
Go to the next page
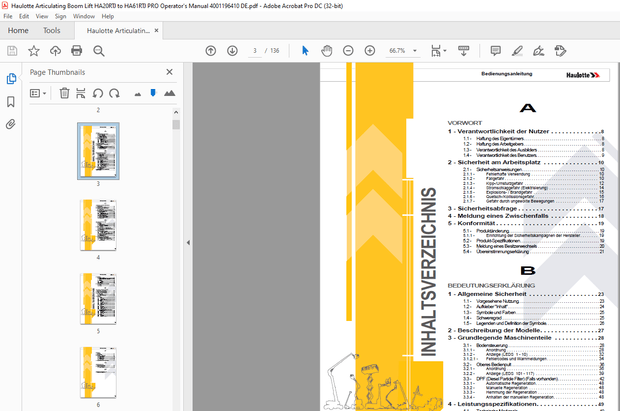tap(232, 51)
